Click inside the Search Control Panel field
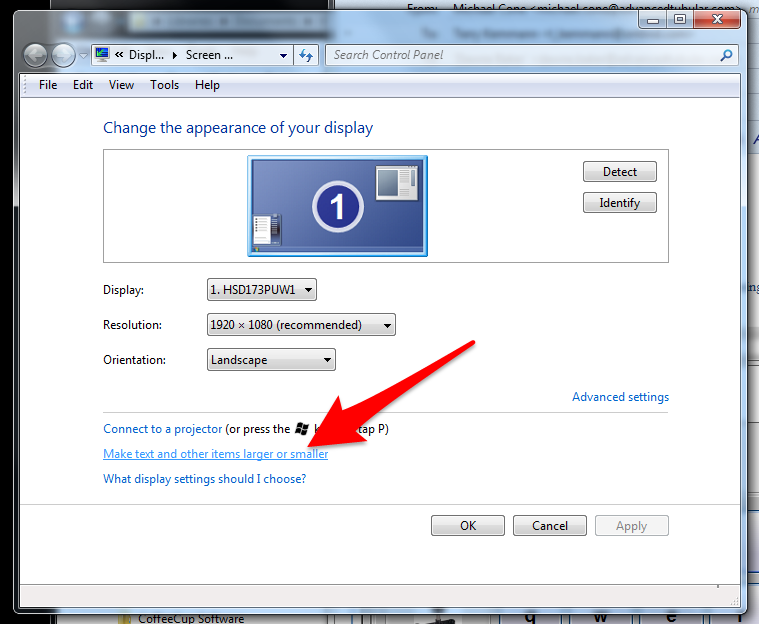This screenshot has width=759, height=624. pos(520,55)
